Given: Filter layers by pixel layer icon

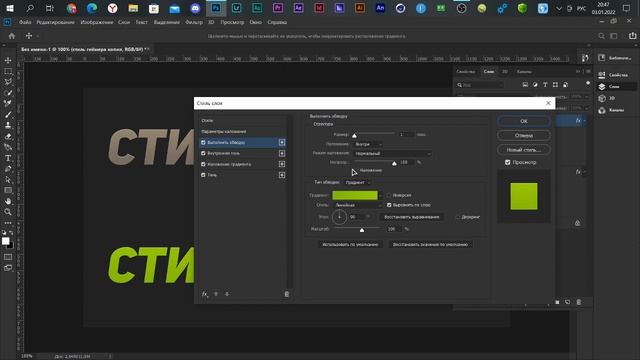Looking at the screenshot, I should pos(525,84).
